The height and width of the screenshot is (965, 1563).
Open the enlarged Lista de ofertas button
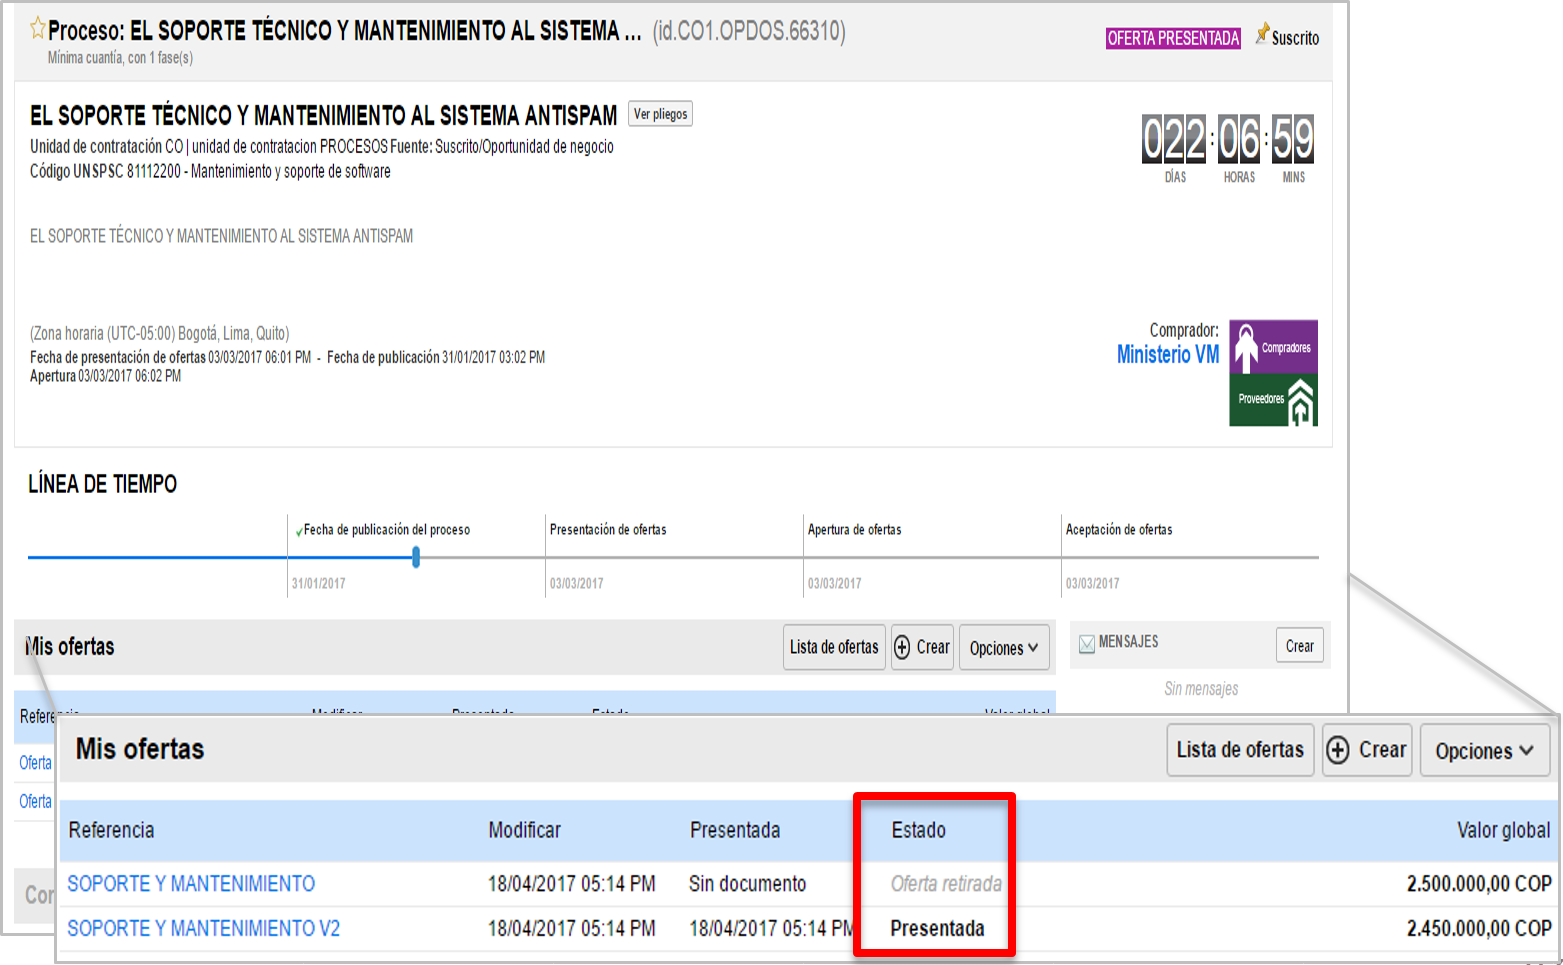pyautogui.click(x=1239, y=750)
